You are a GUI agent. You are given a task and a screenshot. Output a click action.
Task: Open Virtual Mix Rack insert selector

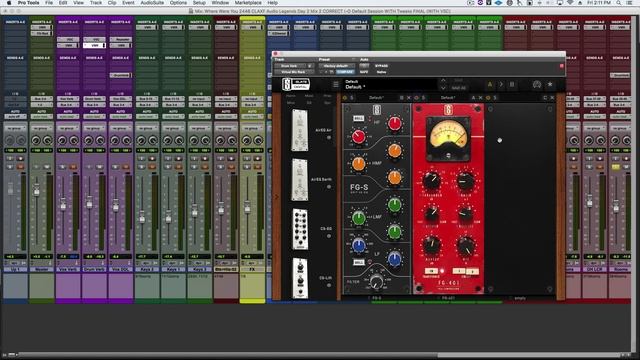pyautogui.click(x=293, y=72)
